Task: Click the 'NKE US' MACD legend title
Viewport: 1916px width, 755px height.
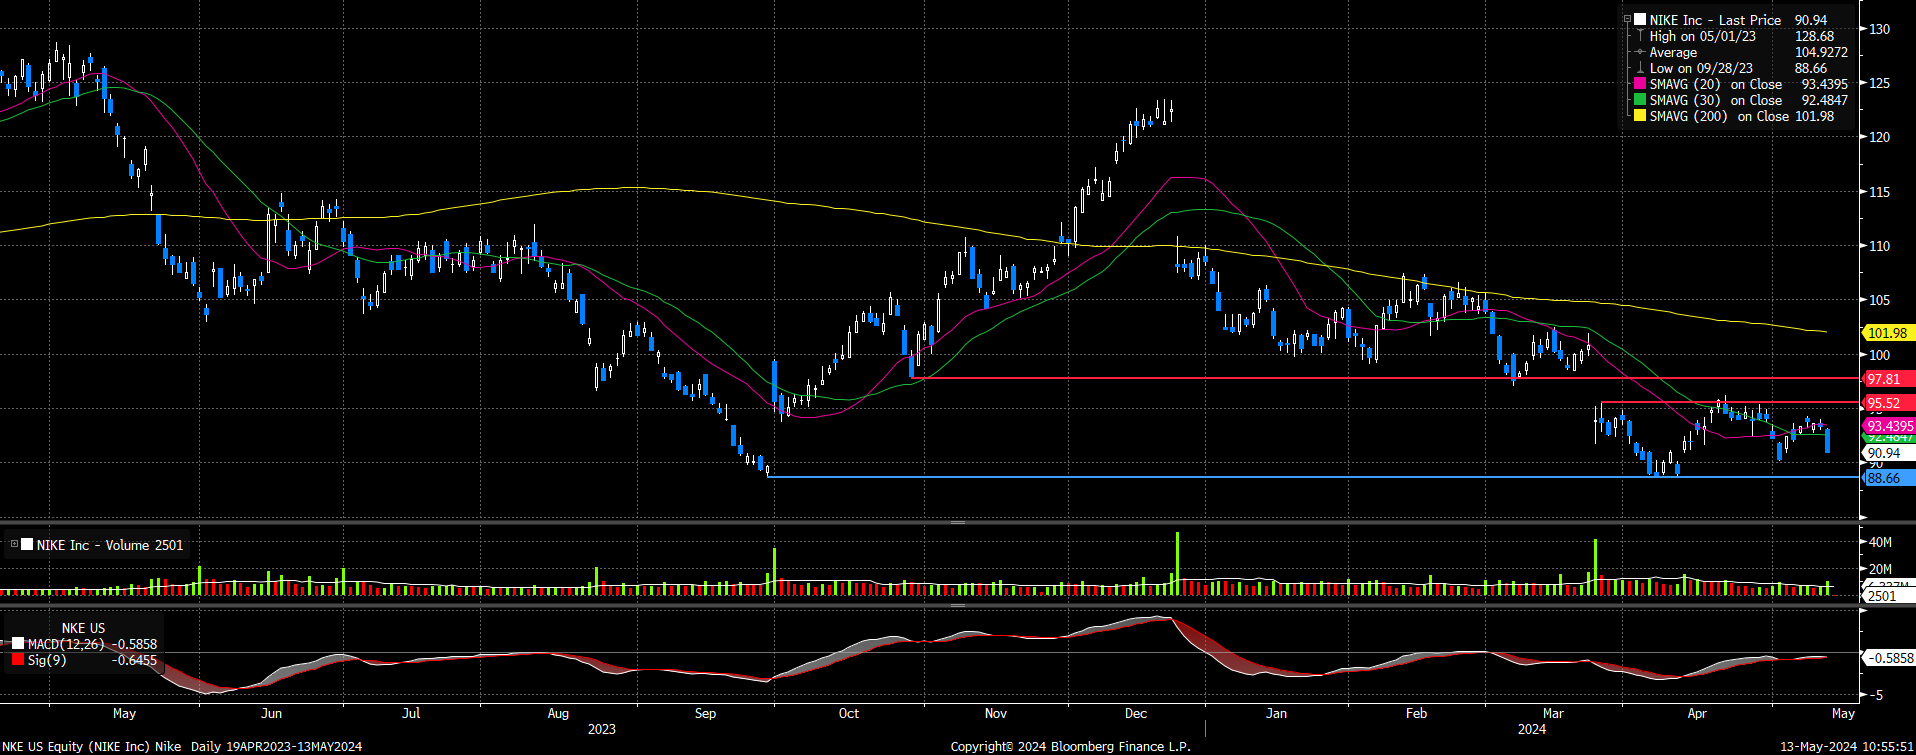Action: point(83,629)
